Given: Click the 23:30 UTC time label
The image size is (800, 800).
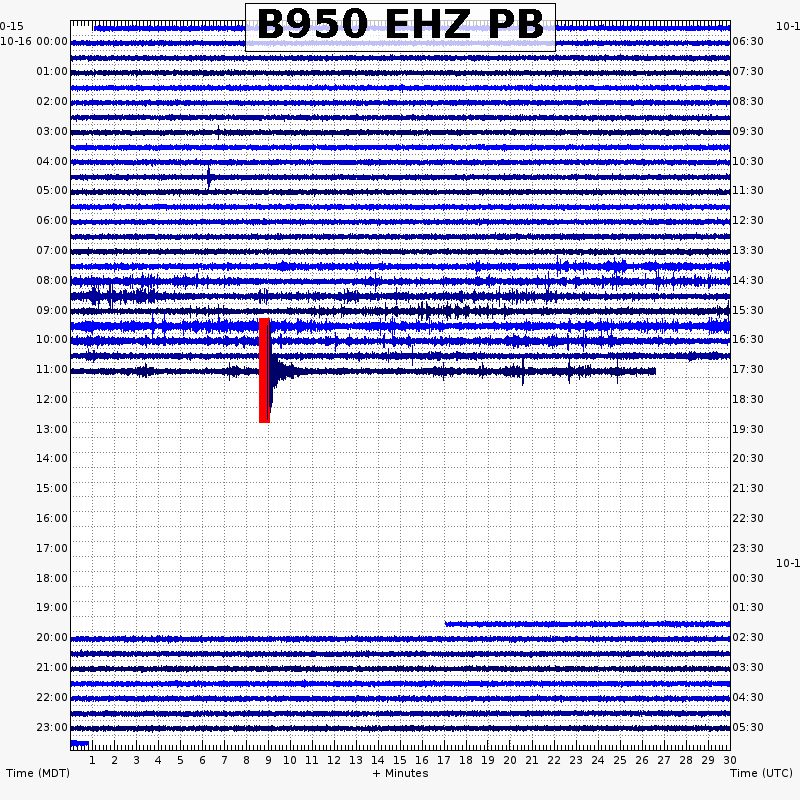Looking at the screenshot, I should 748,548.
